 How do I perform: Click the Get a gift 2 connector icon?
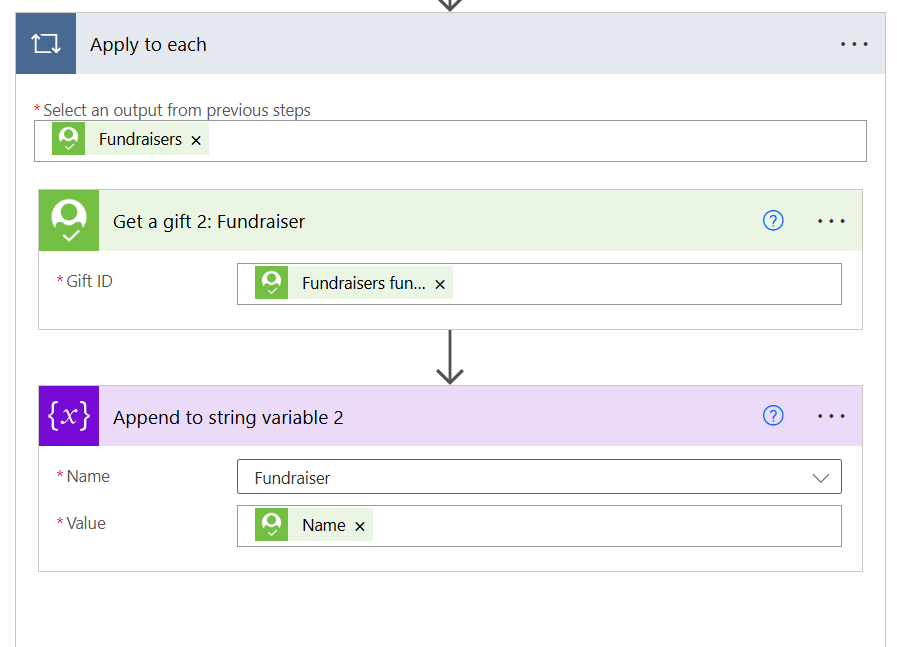69,220
